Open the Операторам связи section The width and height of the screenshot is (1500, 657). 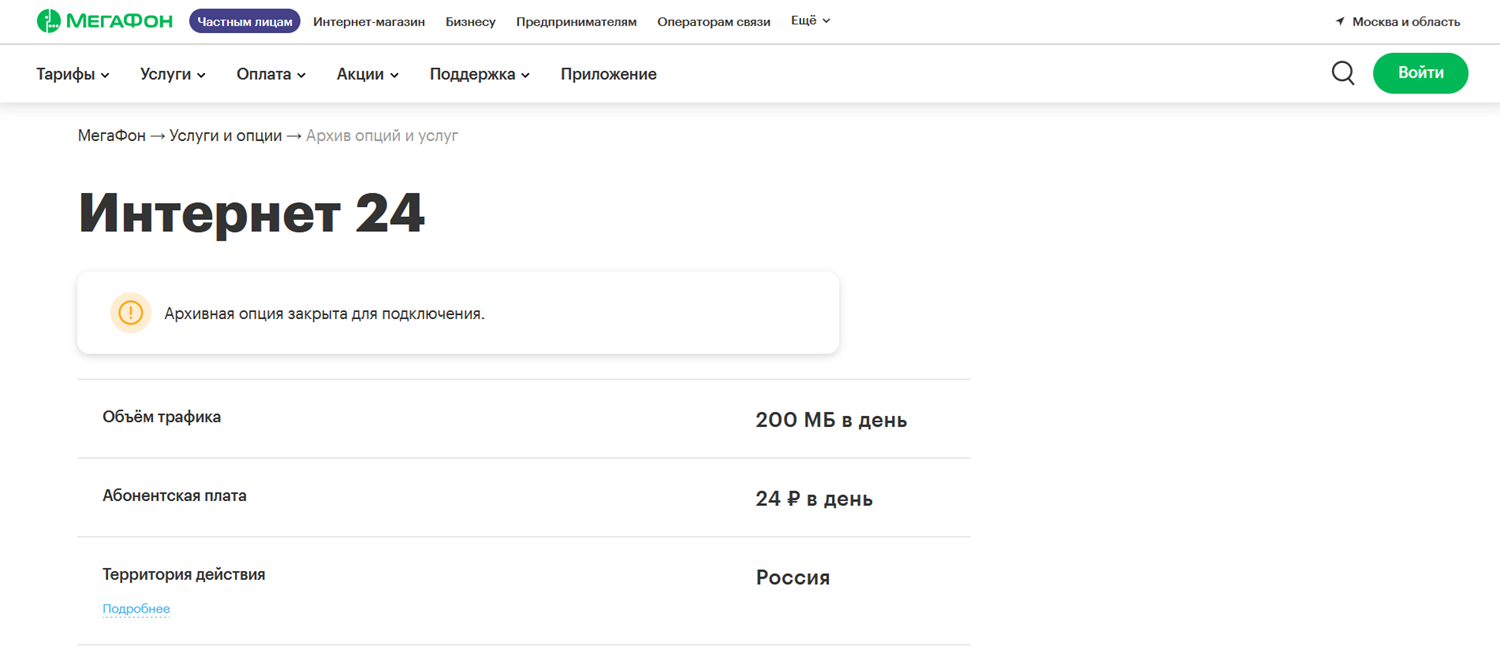714,21
